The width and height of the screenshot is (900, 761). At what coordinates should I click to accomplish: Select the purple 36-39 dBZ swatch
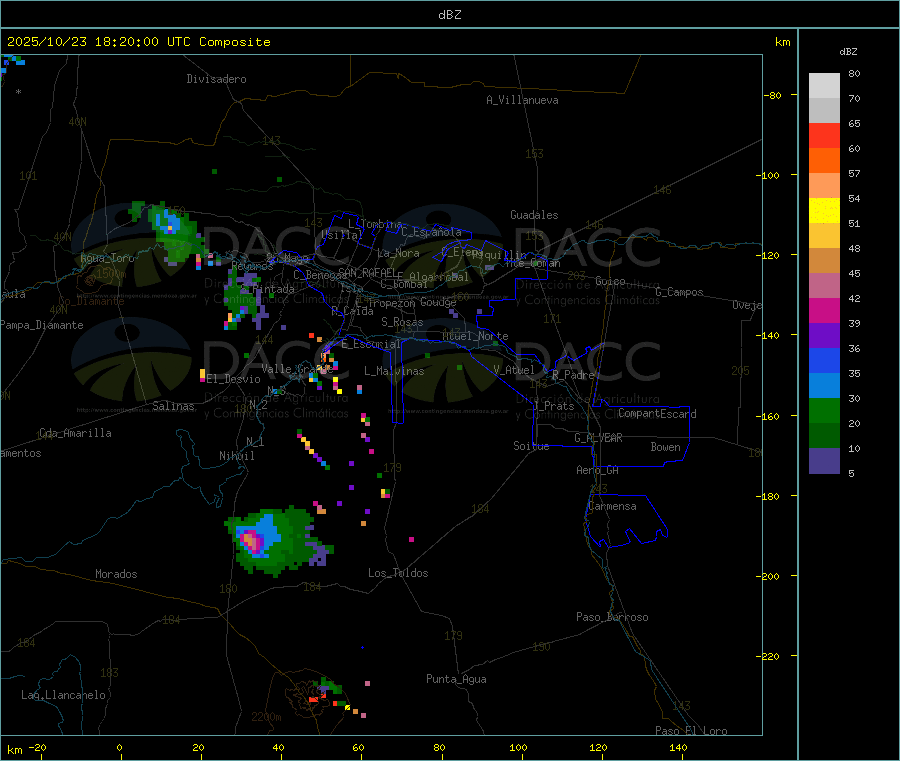824,335
